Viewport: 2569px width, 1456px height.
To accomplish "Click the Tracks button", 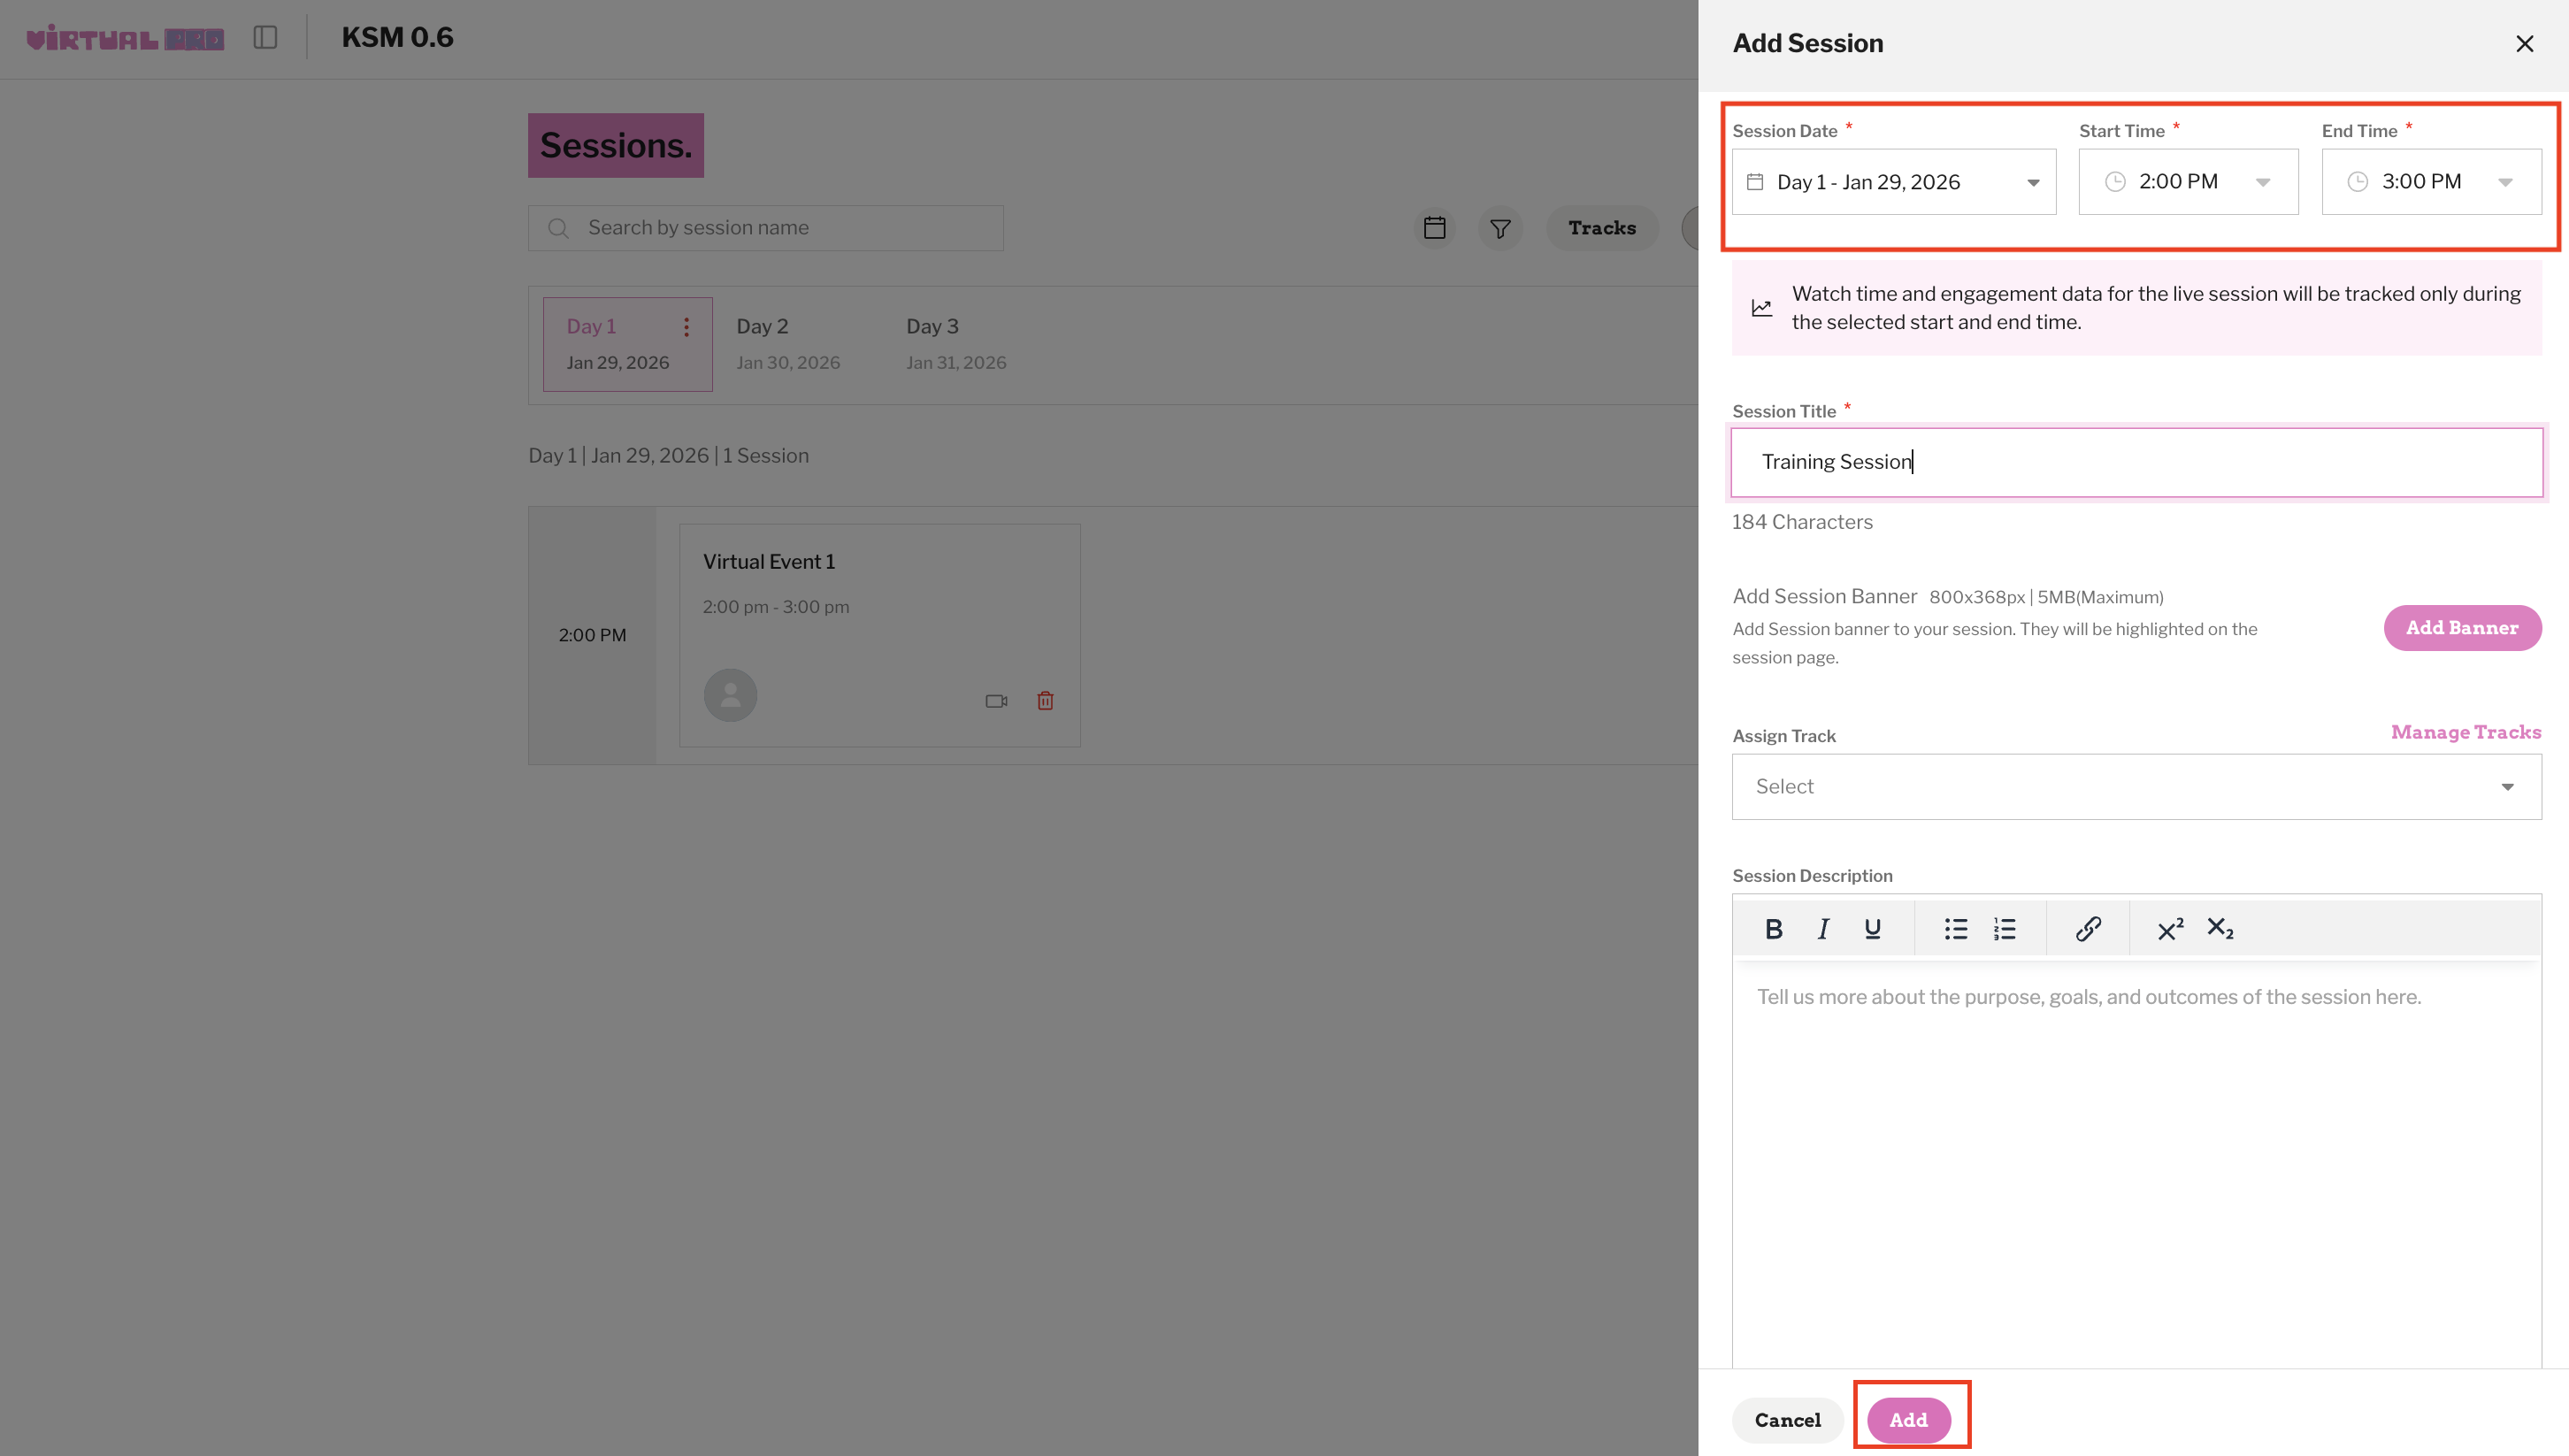I will coord(1602,228).
